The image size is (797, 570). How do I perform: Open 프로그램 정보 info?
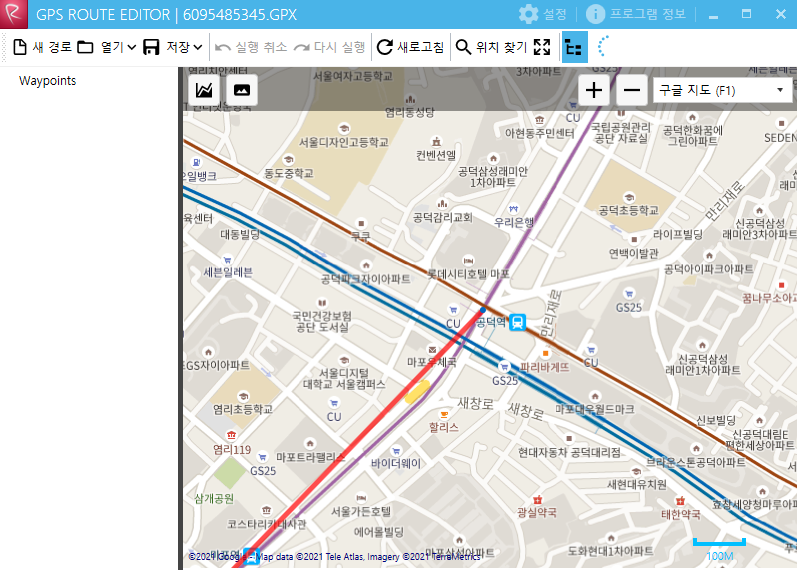[x=636, y=14]
